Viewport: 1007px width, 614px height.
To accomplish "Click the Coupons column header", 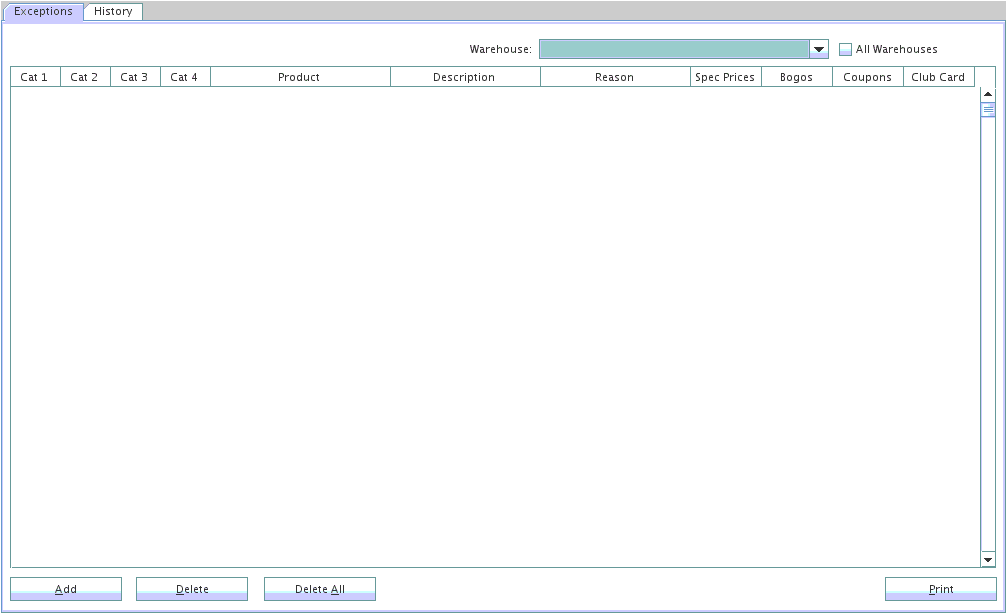I will point(867,77).
